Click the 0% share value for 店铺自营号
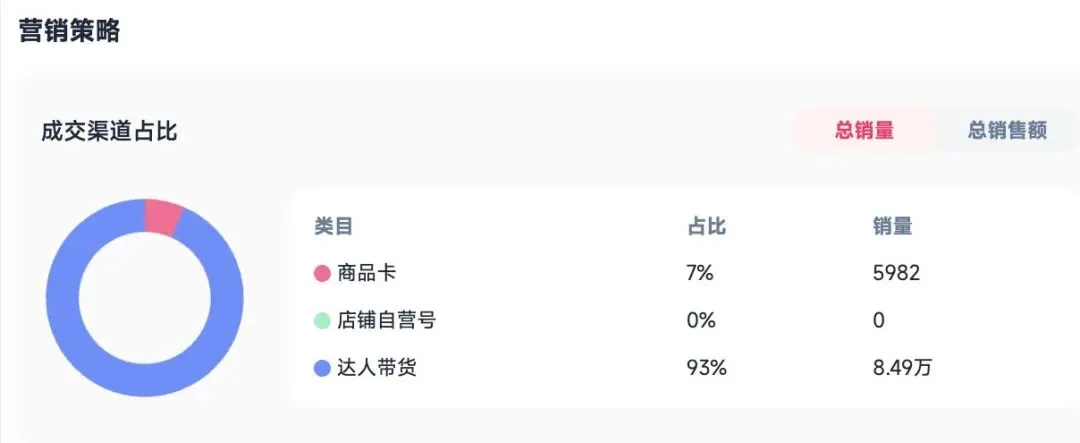The height and width of the screenshot is (443, 1080). pos(701,321)
